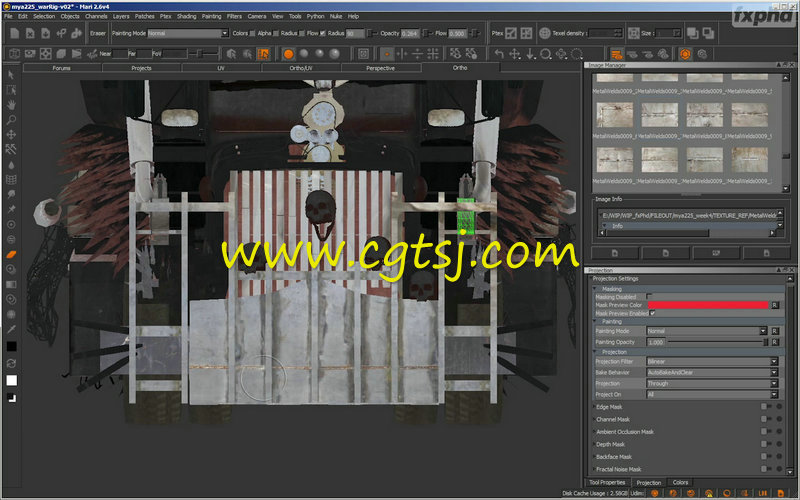Click the new document icon in toolbar
This screenshot has height=500, width=800.
click(15, 33)
